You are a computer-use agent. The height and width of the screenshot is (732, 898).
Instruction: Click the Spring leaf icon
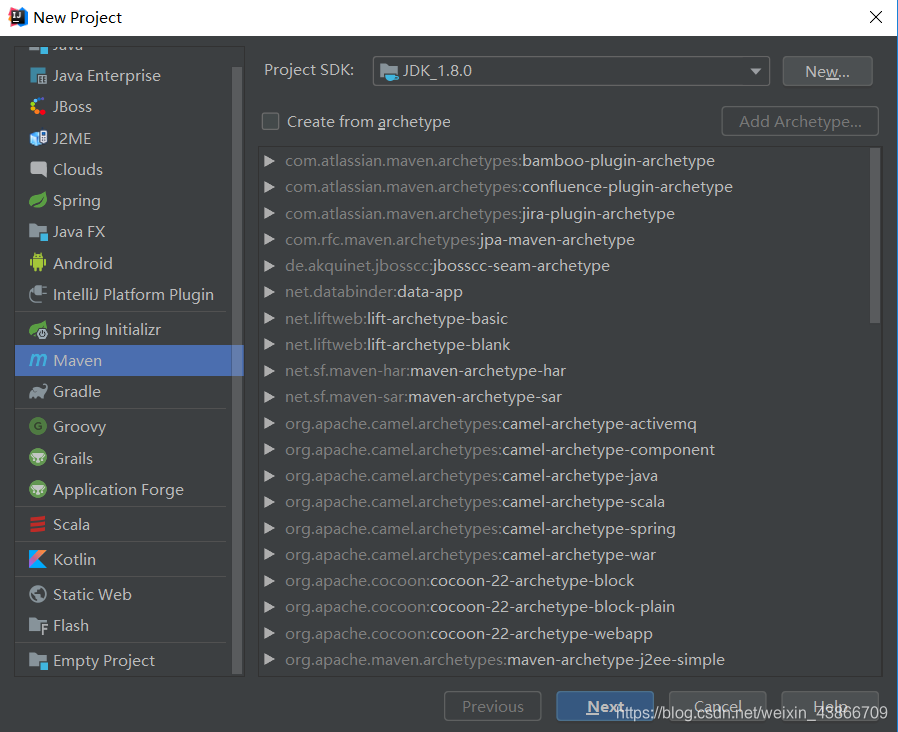click(38, 200)
